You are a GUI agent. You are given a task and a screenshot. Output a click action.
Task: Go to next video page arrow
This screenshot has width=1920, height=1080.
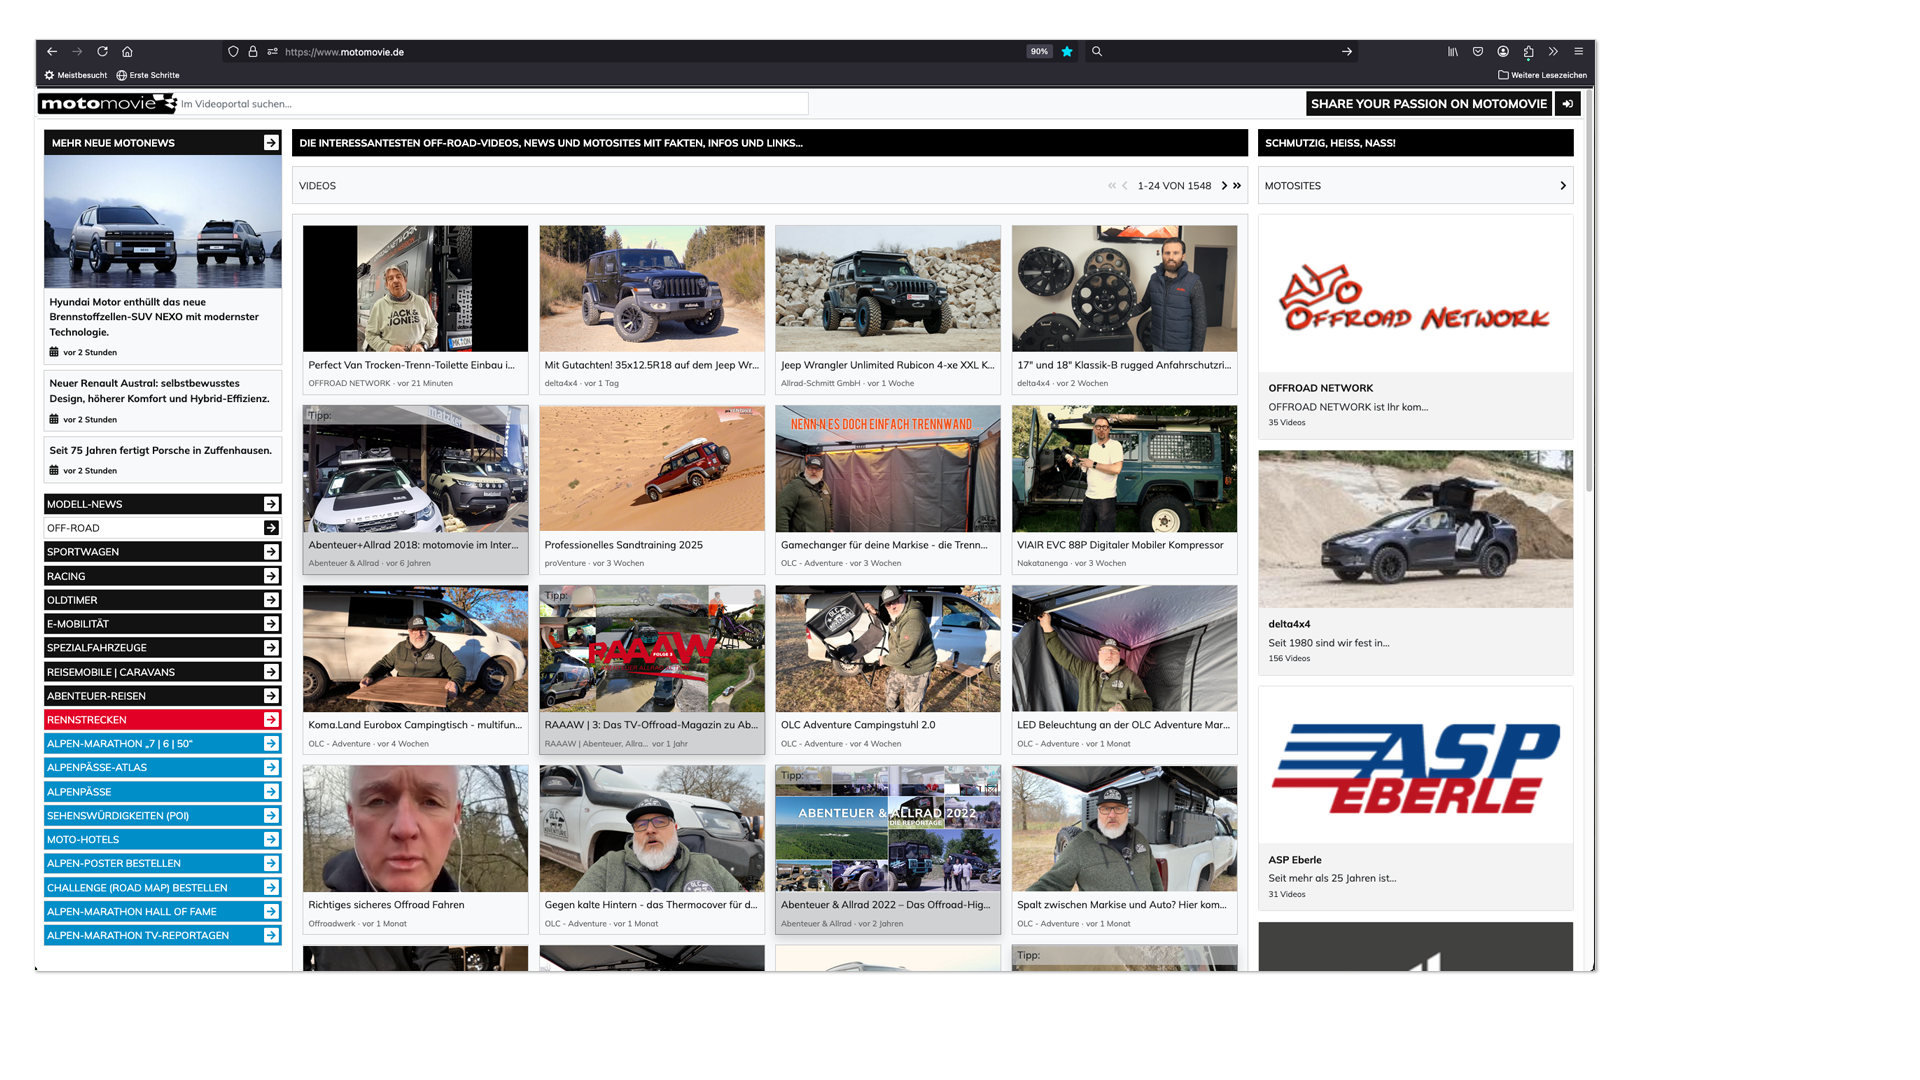(x=1224, y=186)
